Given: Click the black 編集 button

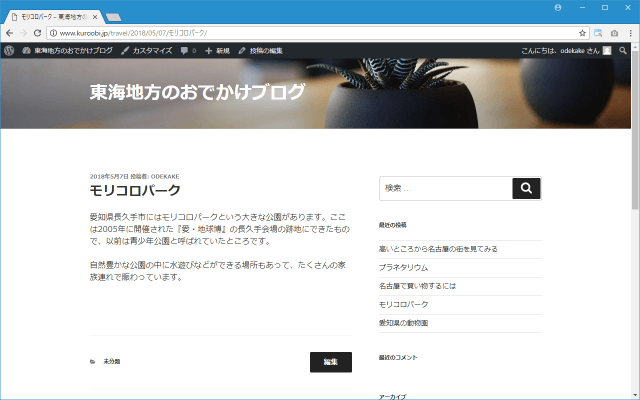Looking at the screenshot, I should point(331,362).
